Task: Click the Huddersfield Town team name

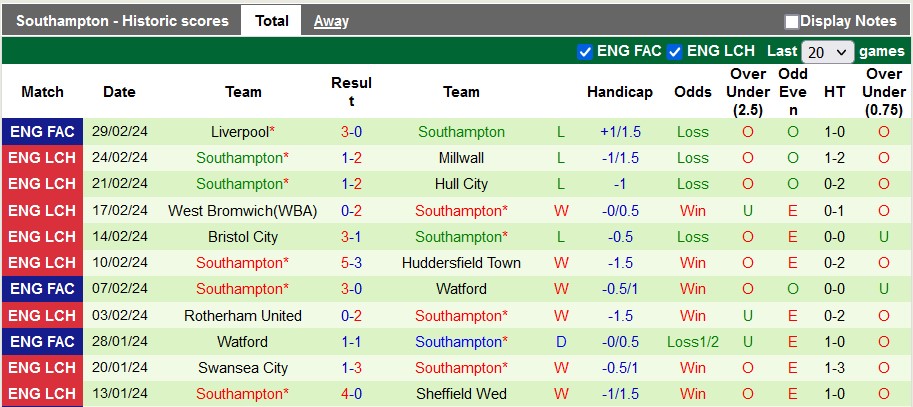Action: click(461, 263)
